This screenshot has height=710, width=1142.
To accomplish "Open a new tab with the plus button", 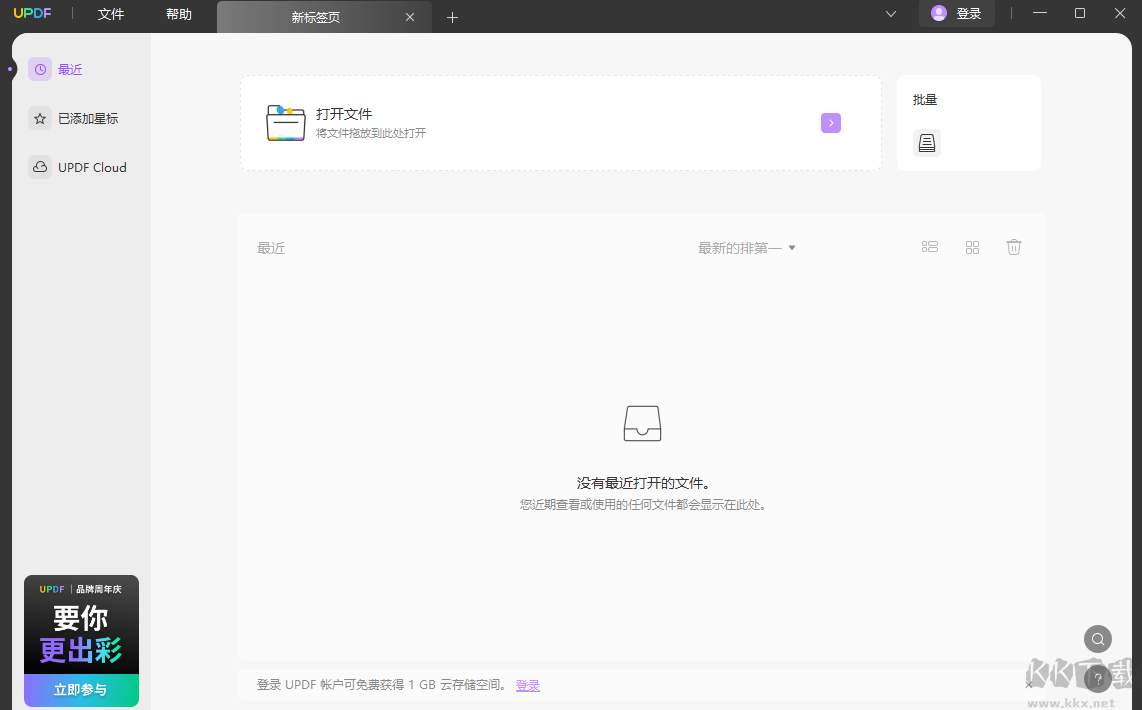I will (x=452, y=17).
